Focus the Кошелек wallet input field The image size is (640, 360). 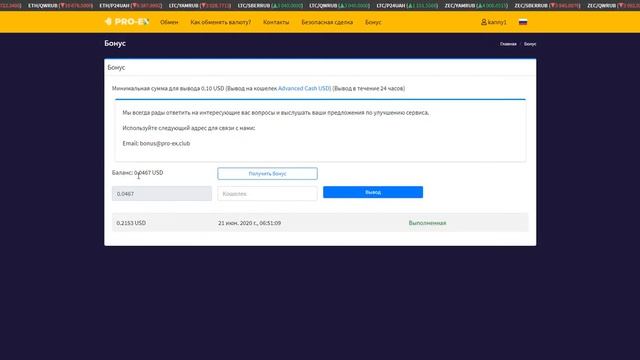point(267,194)
